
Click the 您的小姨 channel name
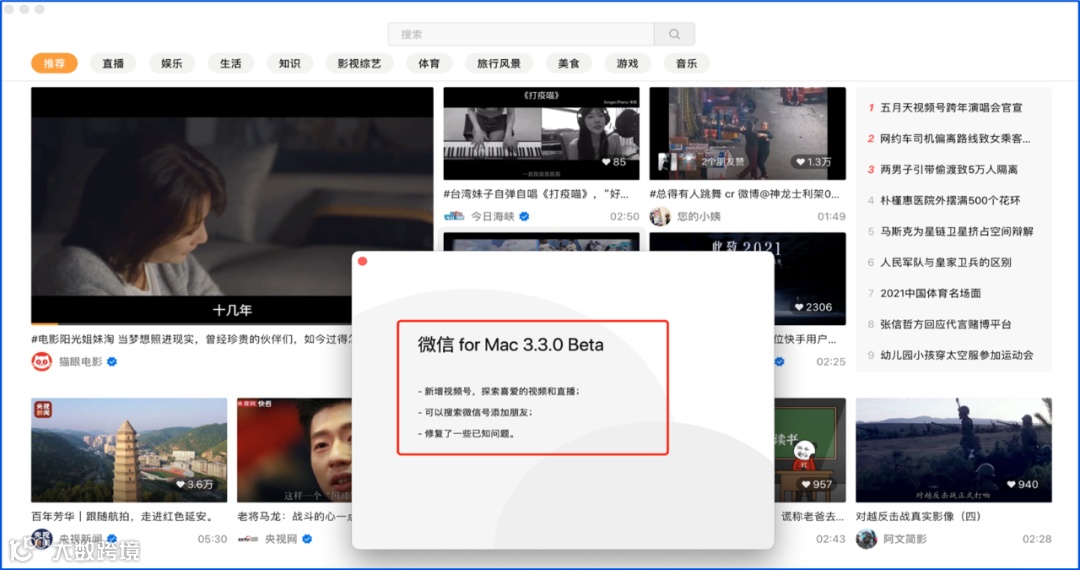click(698, 216)
